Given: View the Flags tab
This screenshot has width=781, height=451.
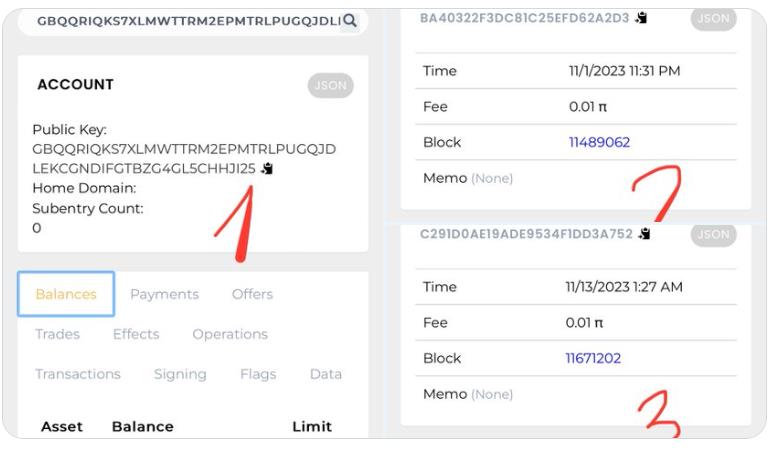Looking at the screenshot, I should [x=258, y=374].
